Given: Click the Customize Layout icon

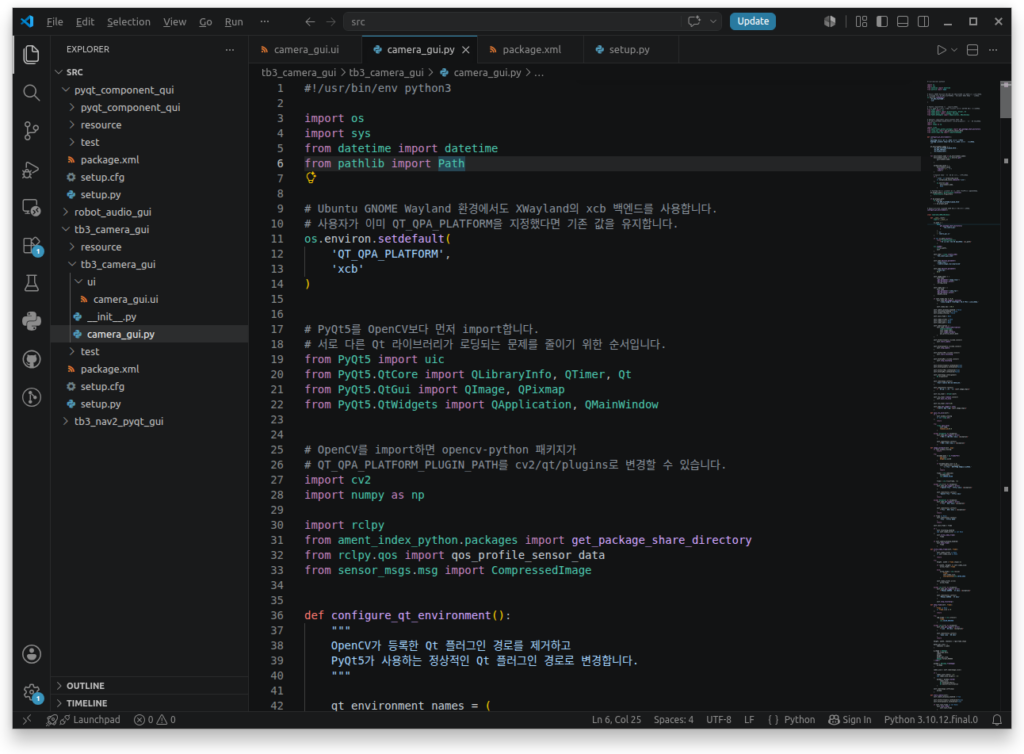Looking at the screenshot, I should pos(861,22).
